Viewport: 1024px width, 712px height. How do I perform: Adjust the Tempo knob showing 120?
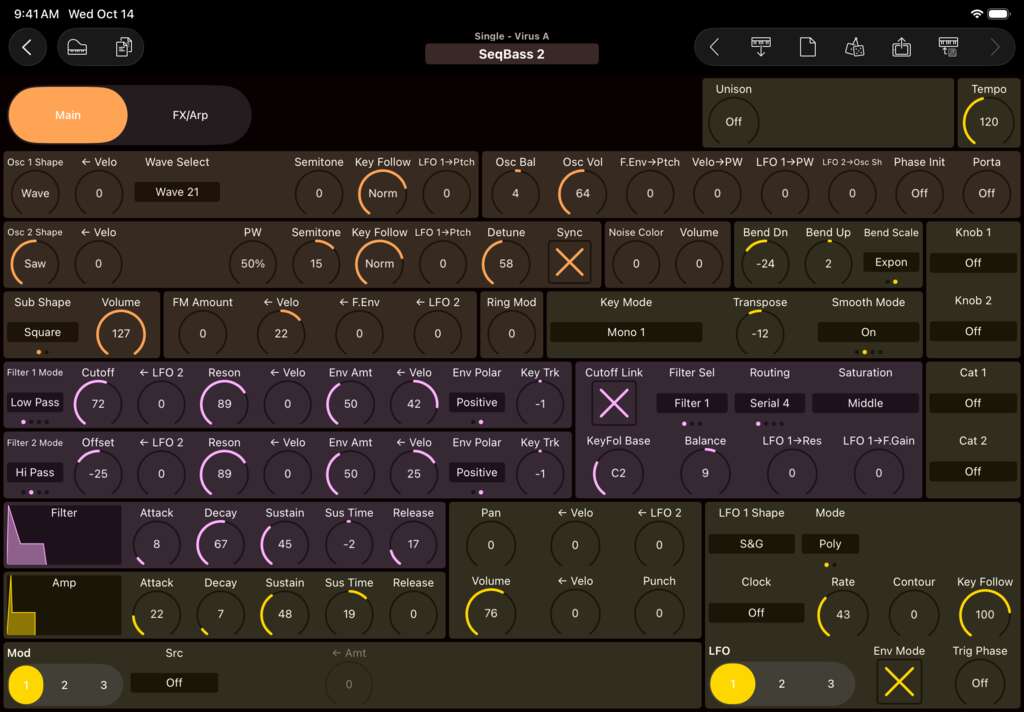point(988,121)
